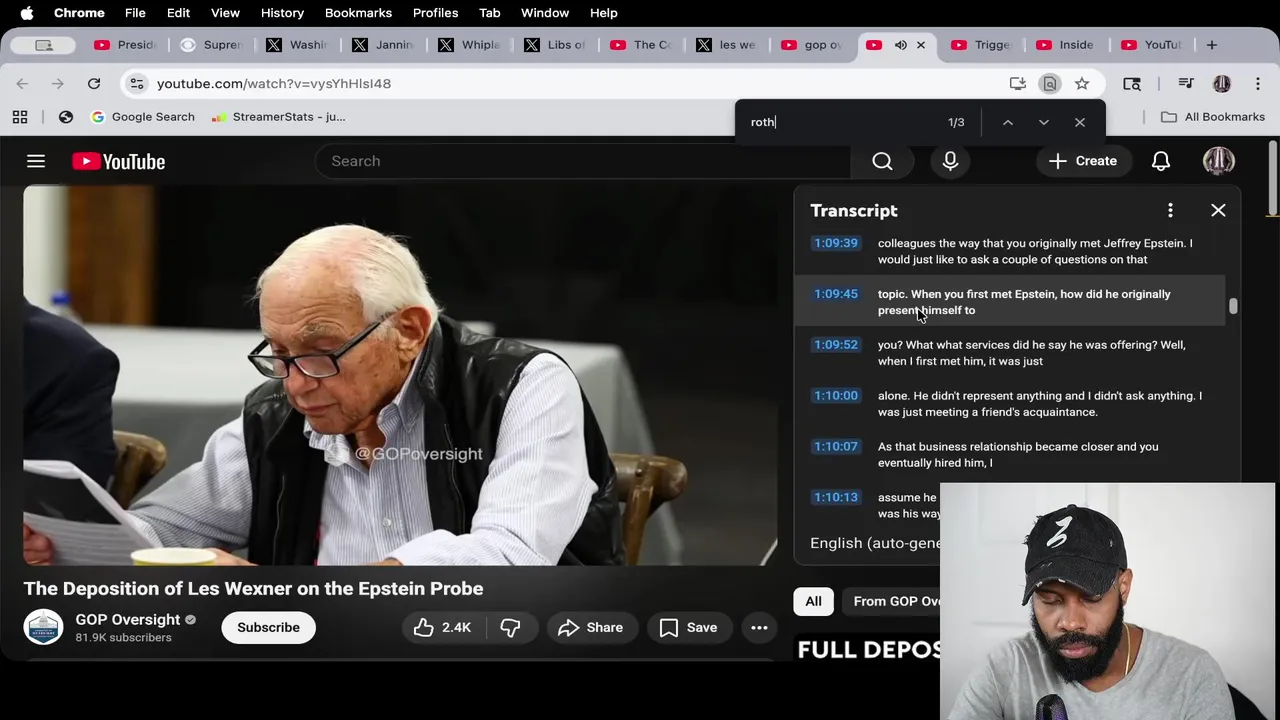Open the Bookmarks menu
1280x720 pixels.
[358, 13]
